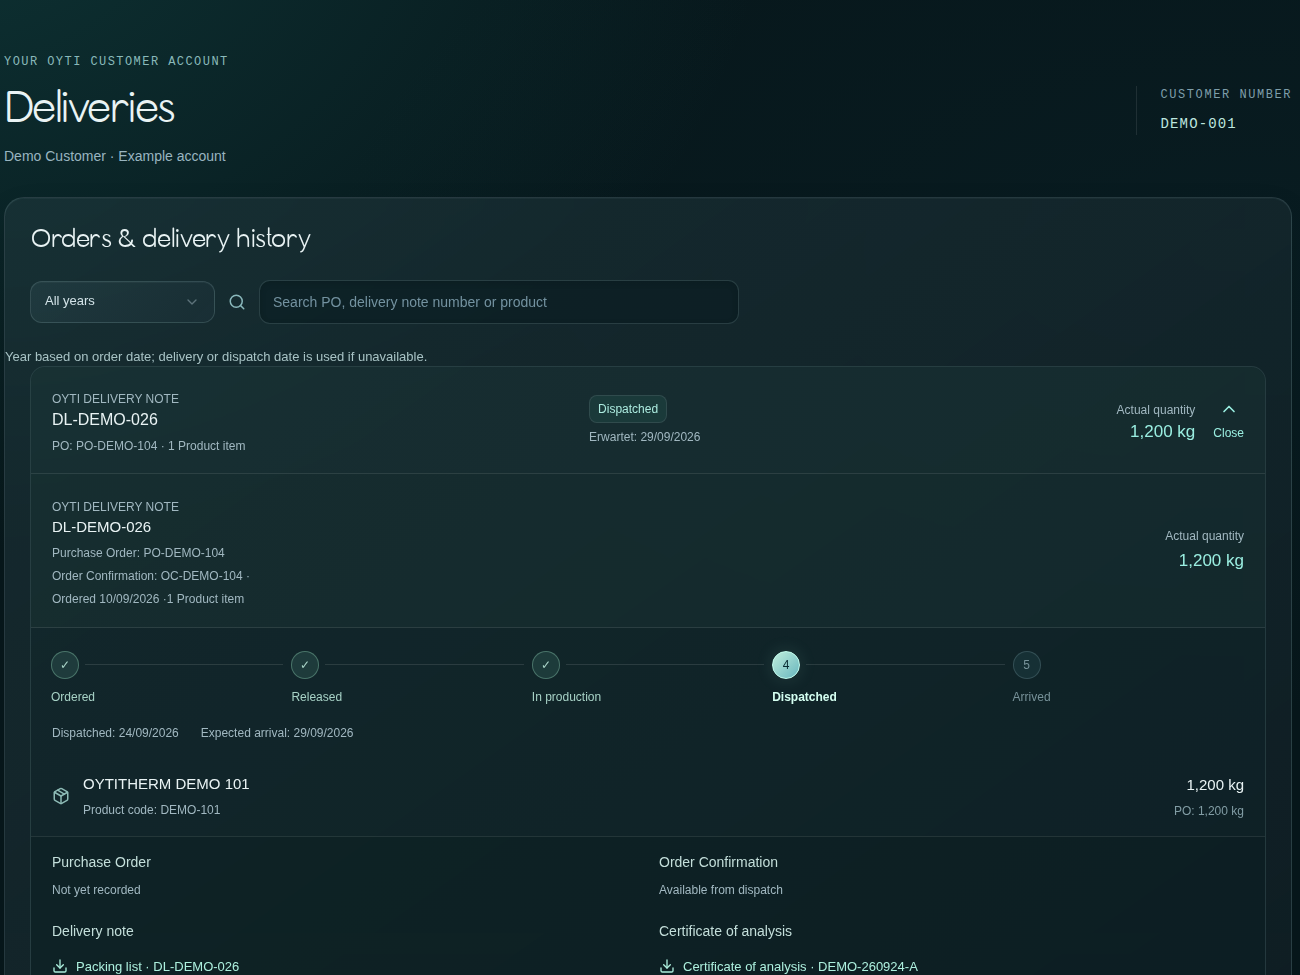Click the customer number DEMO-001
Screen dimensions: 1300x975
pos(1198,123)
